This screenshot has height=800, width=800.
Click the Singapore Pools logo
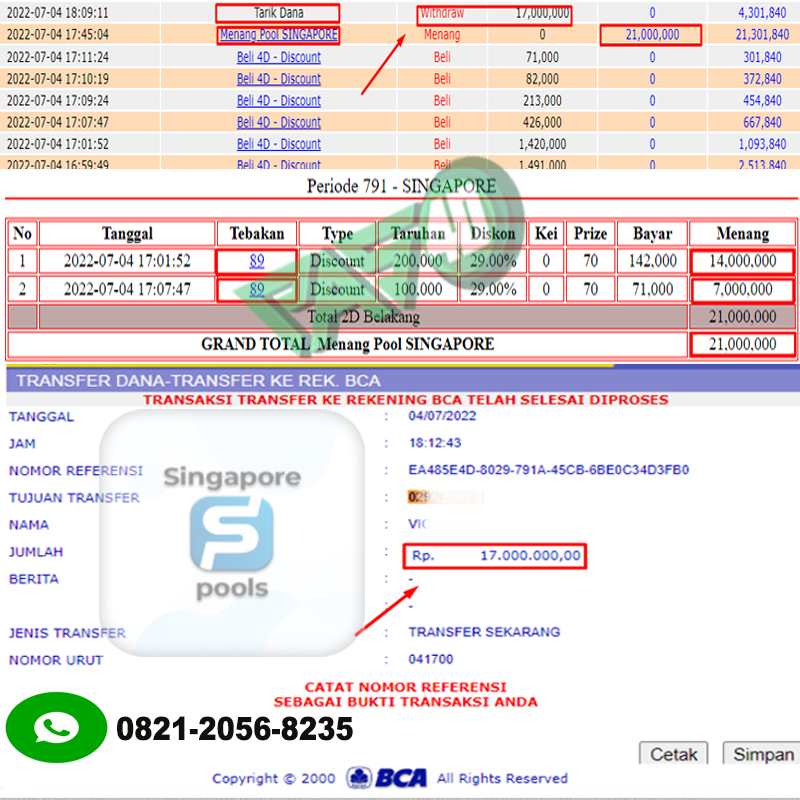point(232,533)
